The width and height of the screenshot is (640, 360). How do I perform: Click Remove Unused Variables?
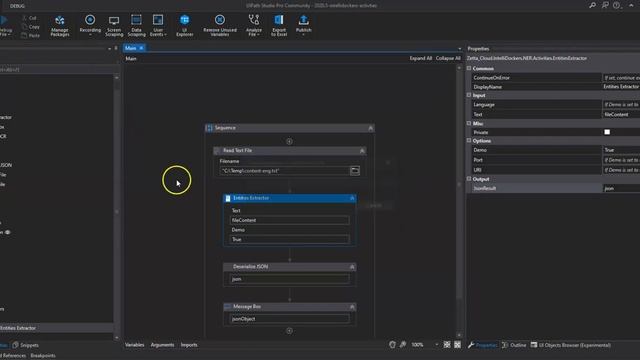(220, 26)
